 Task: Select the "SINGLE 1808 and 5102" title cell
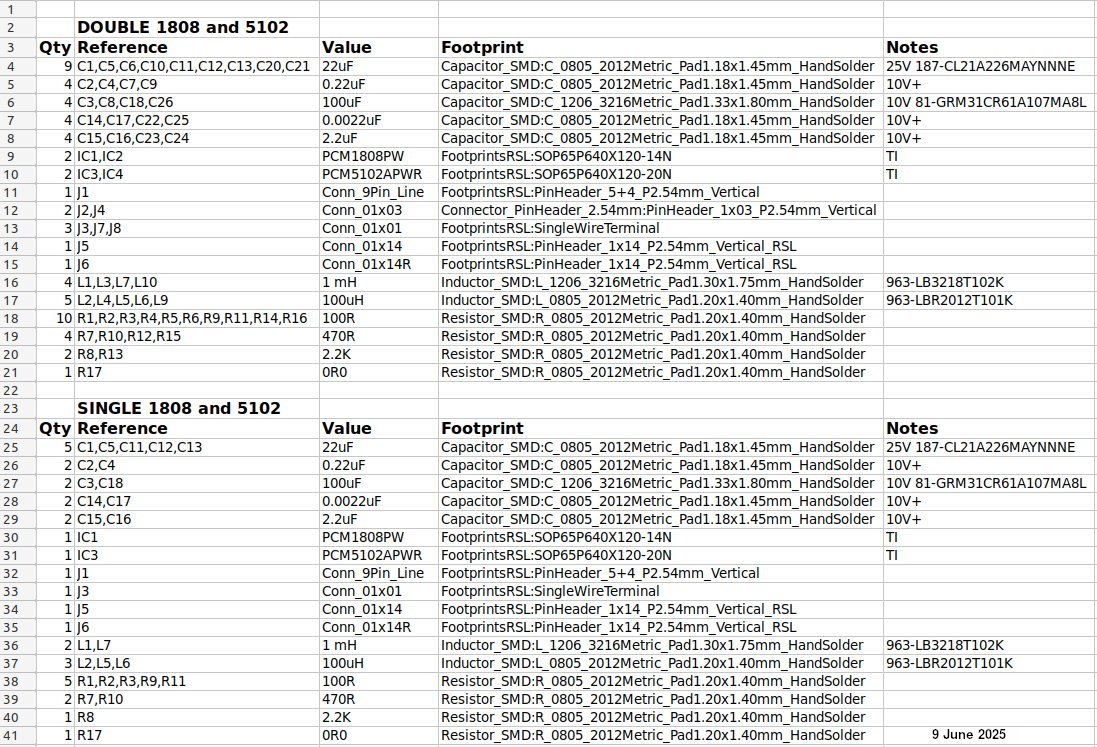[x=178, y=409]
